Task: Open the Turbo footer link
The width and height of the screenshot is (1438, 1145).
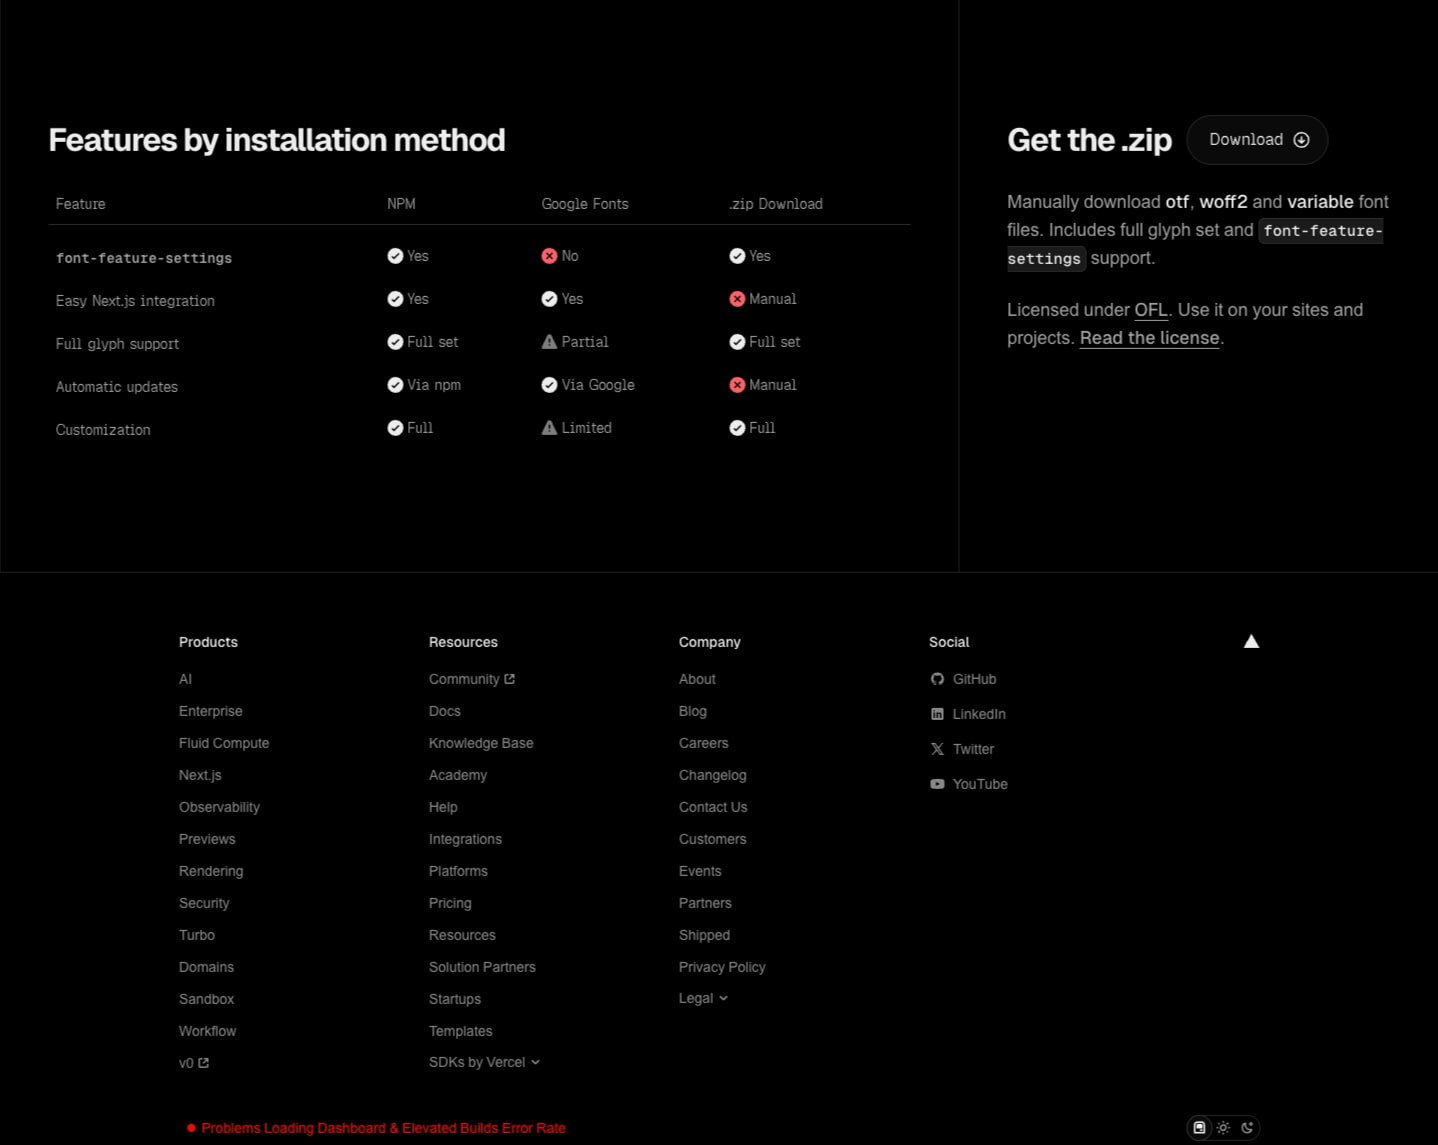Action: 197,935
